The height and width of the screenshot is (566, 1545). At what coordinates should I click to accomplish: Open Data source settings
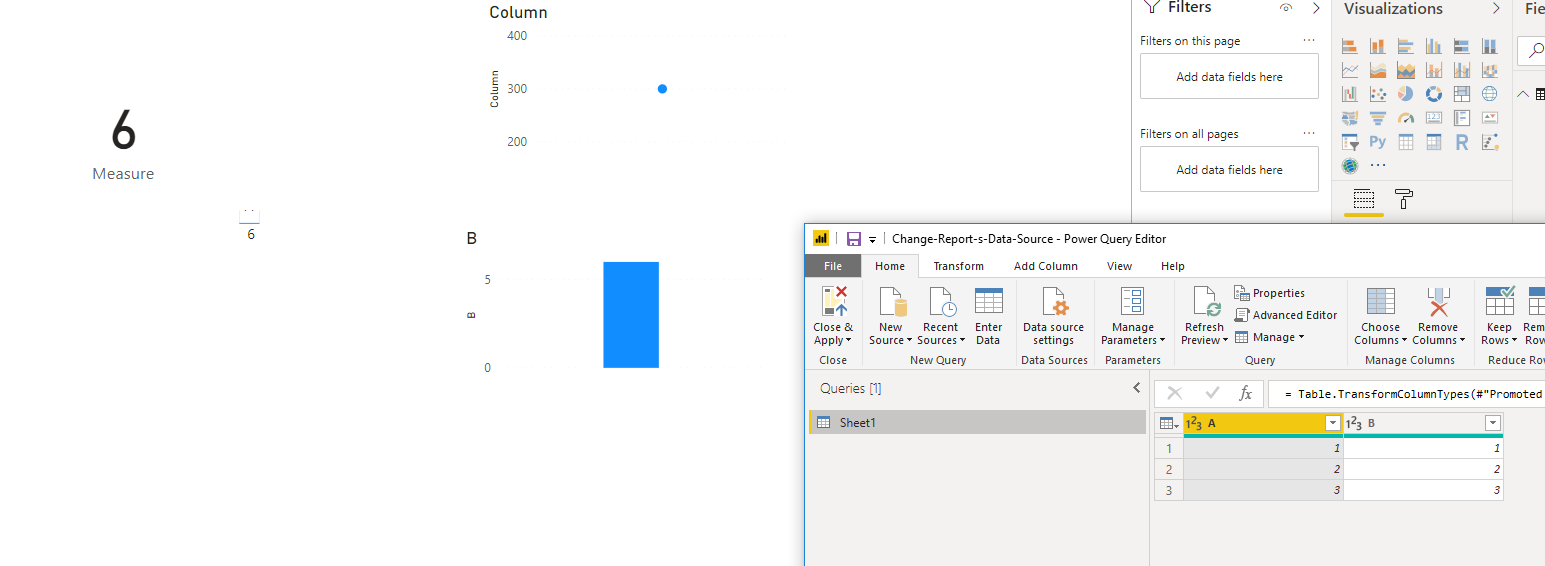tap(1053, 316)
